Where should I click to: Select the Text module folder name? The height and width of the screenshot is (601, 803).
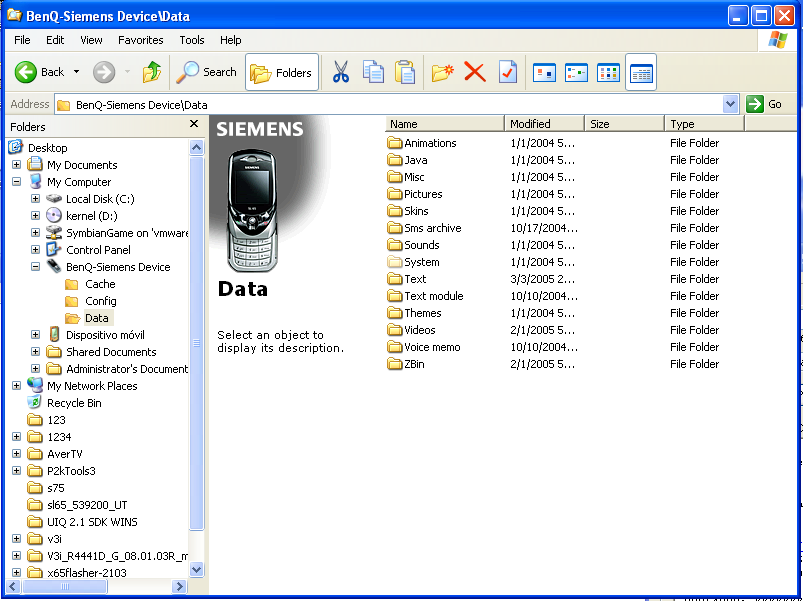(434, 296)
